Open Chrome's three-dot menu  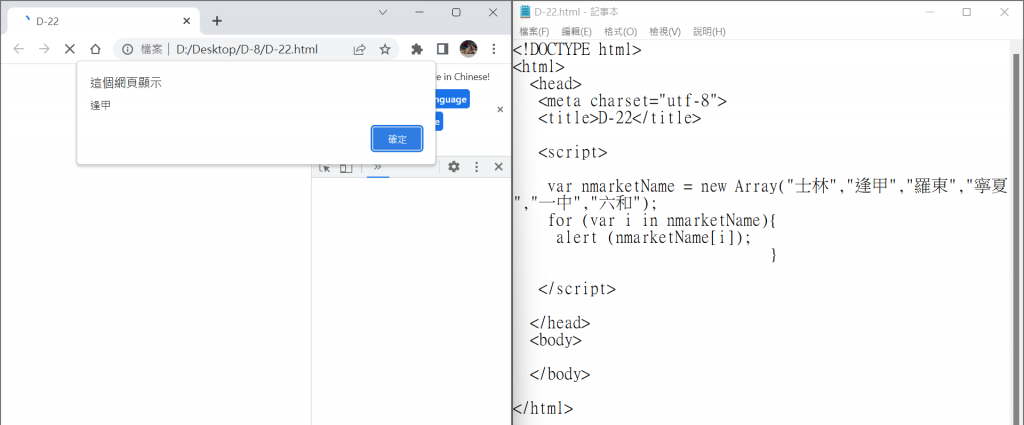494,49
